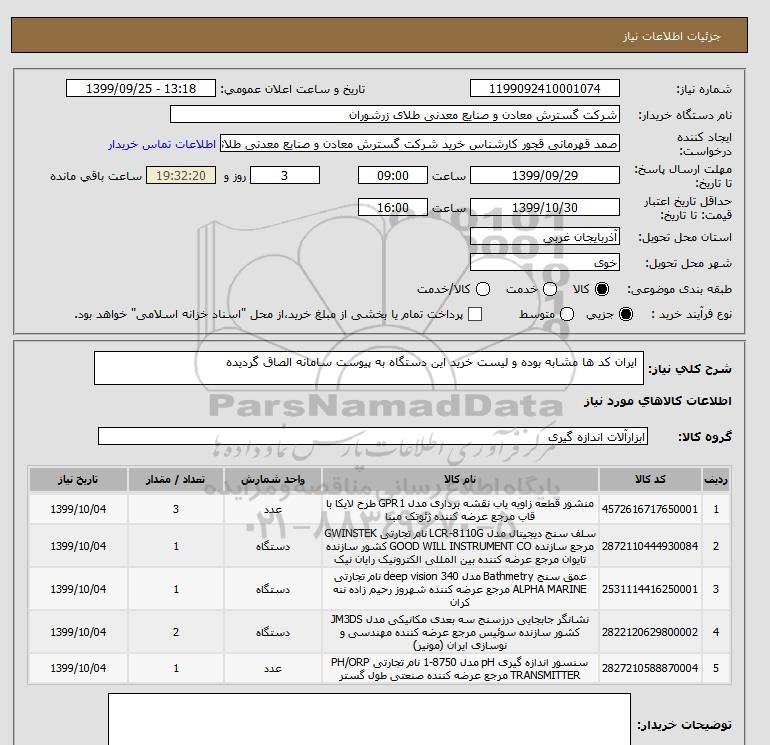Click the نام کالا column header
Viewport: 770px width, 745px height.
460,479
